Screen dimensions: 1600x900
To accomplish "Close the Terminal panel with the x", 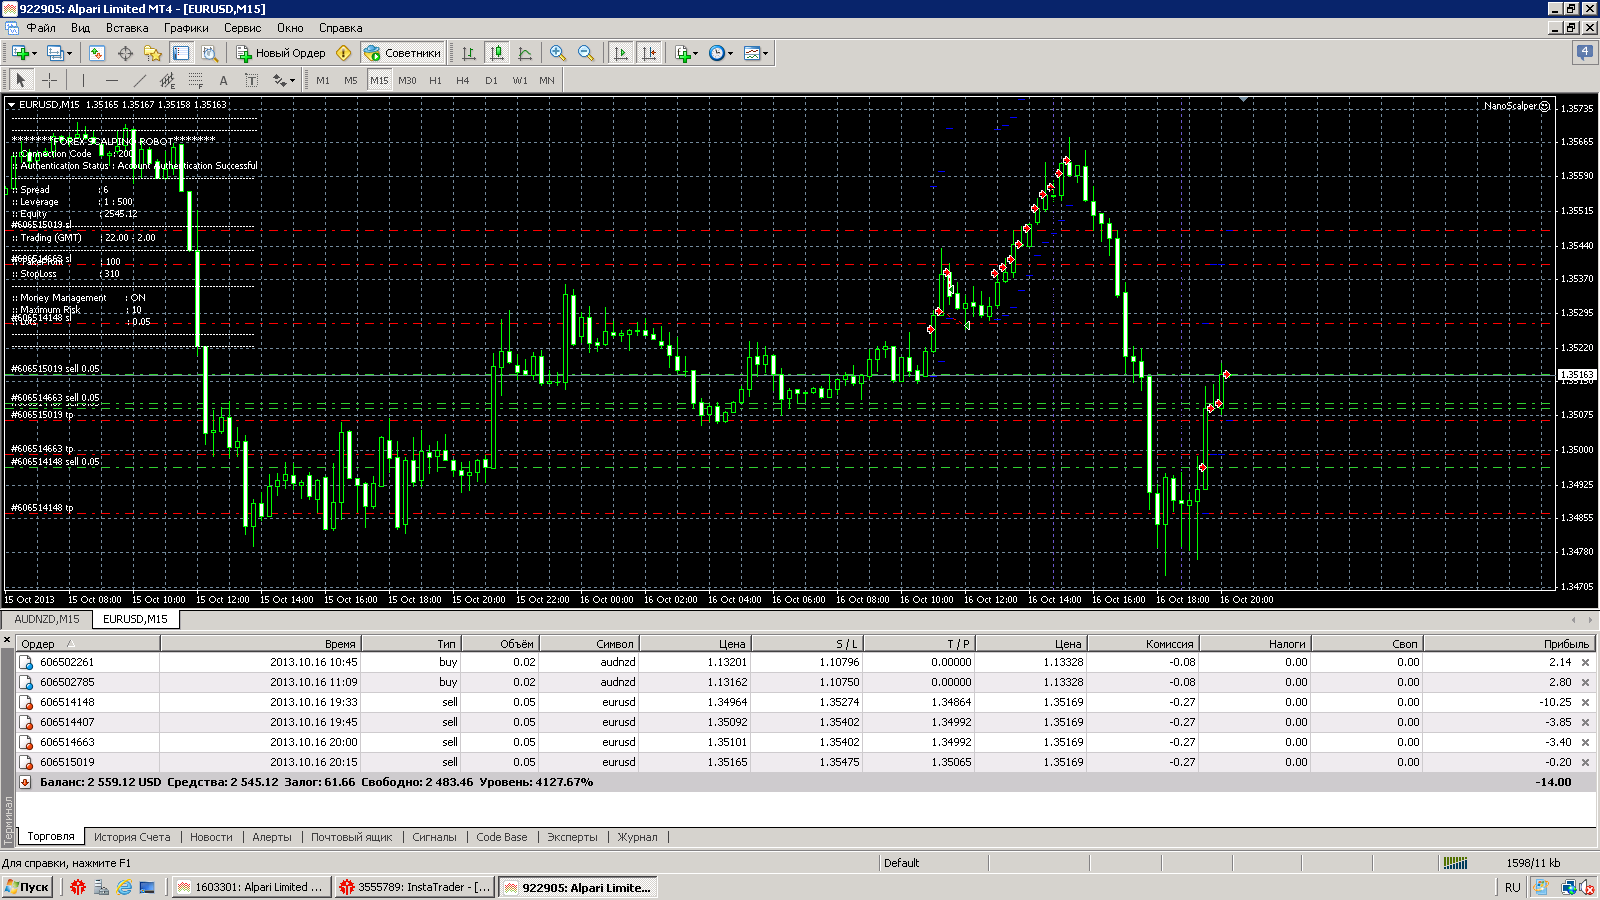I will (x=6, y=639).
